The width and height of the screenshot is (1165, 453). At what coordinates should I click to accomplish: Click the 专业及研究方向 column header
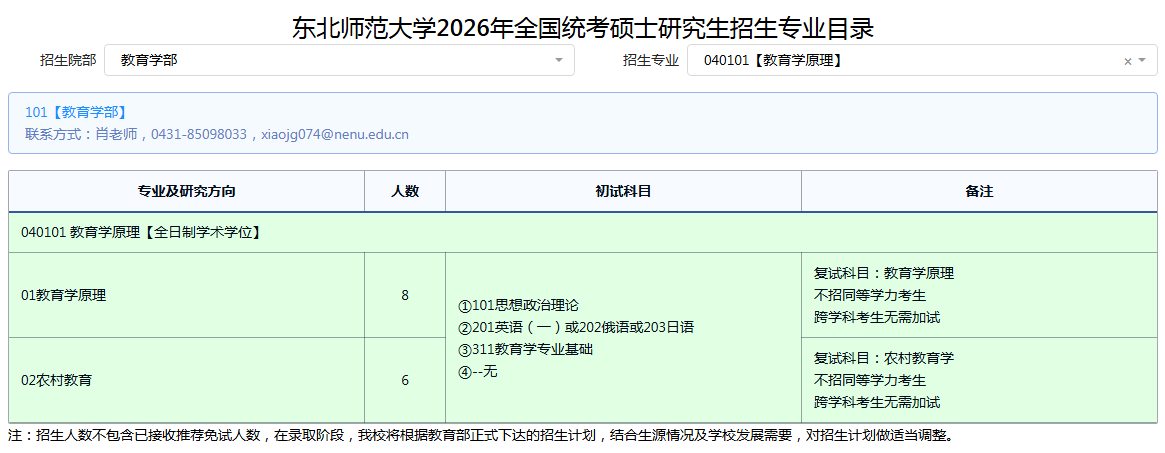tap(186, 192)
